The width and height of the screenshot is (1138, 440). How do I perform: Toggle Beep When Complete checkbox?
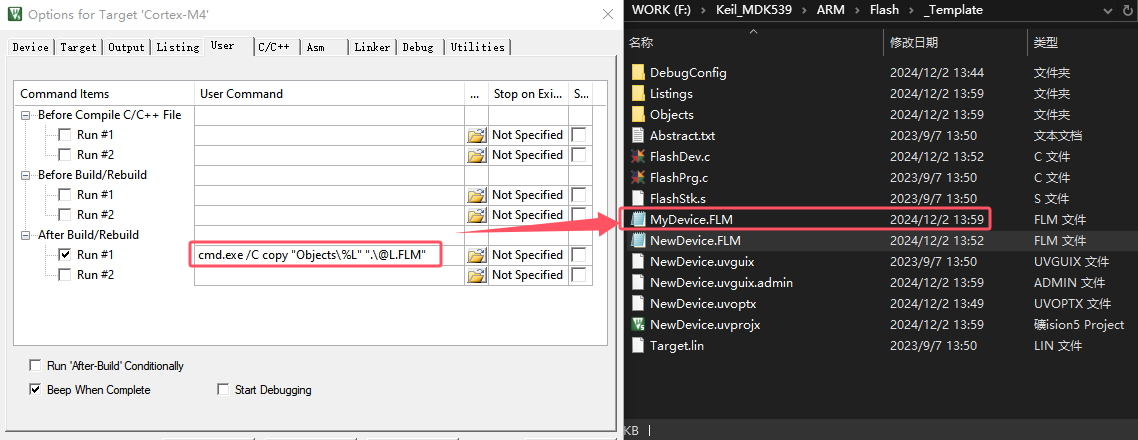coord(36,390)
